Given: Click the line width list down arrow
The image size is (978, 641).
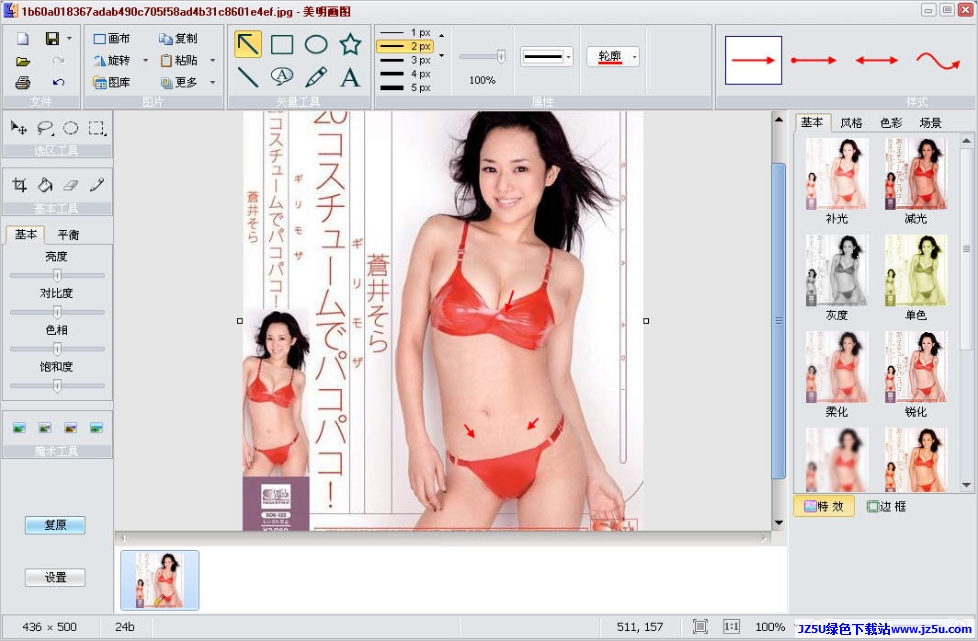Looking at the screenshot, I should pyautogui.click(x=442, y=55).
